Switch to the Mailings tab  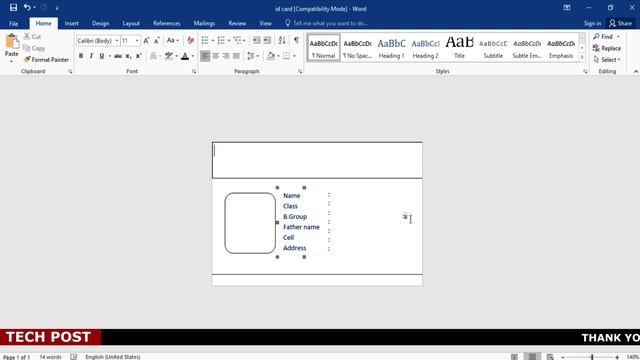[204, 23]
